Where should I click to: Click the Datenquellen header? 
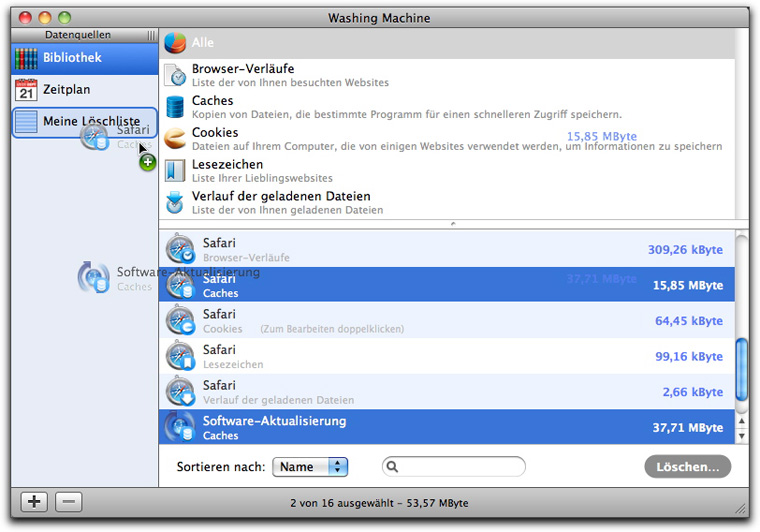coord(78,35)
